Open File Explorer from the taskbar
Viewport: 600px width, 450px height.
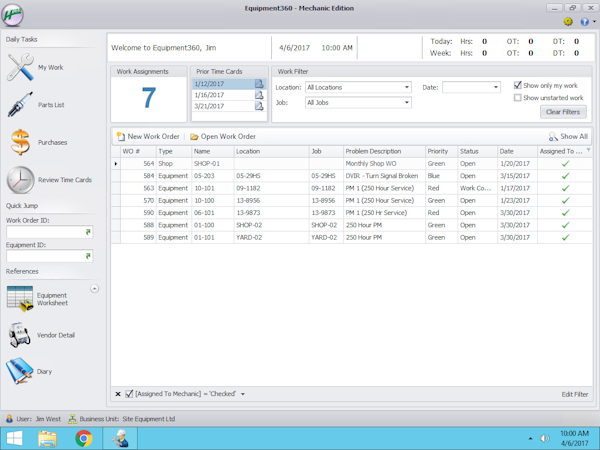click(47, 439)
